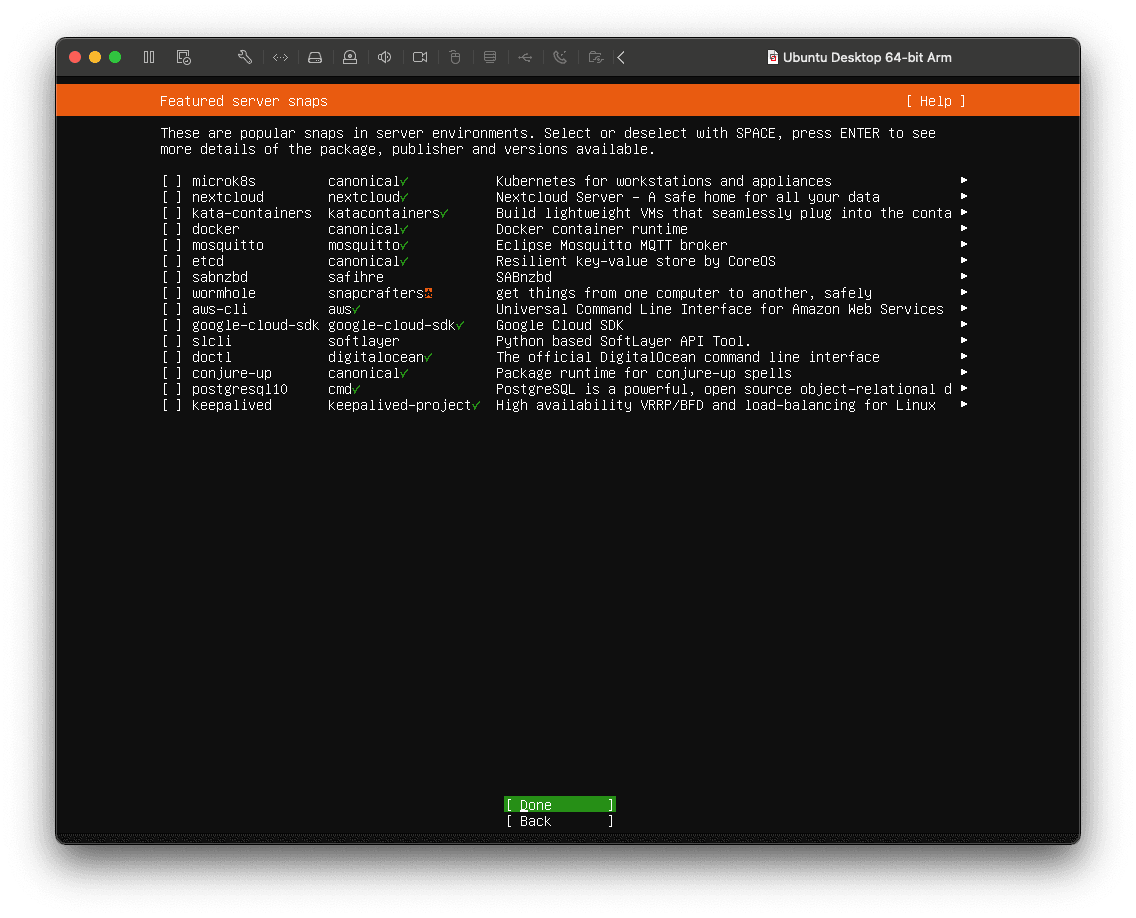Open virtual machine settings wrench icon
The height and width of the screenshot is (918, 1136).
coord(245,57)
